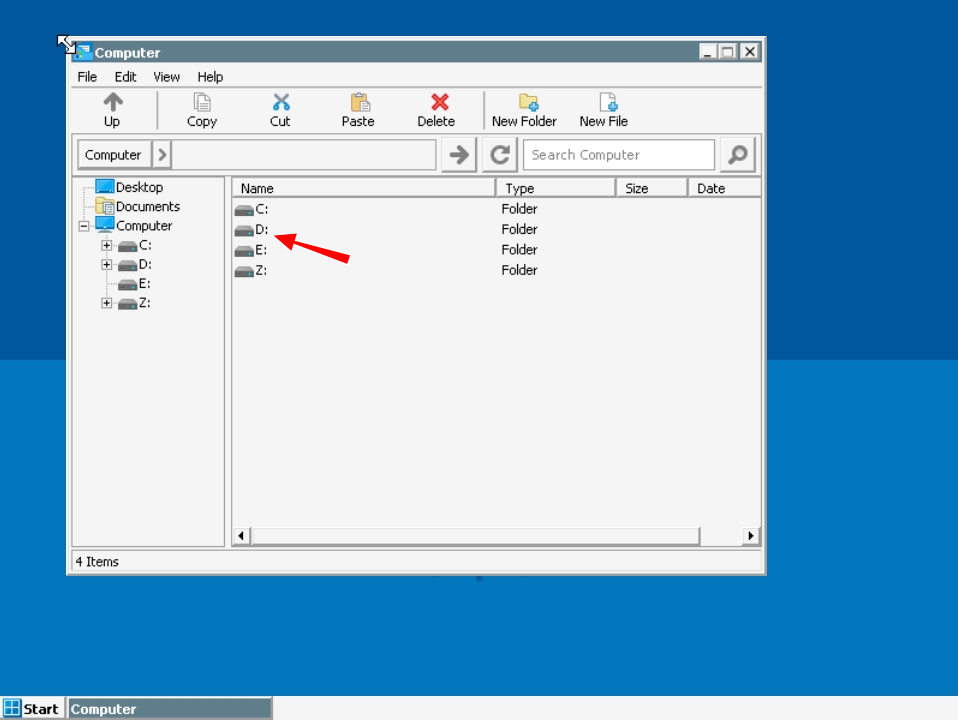
Task: Click Folder type text in C: row
Action: point(519,209)
